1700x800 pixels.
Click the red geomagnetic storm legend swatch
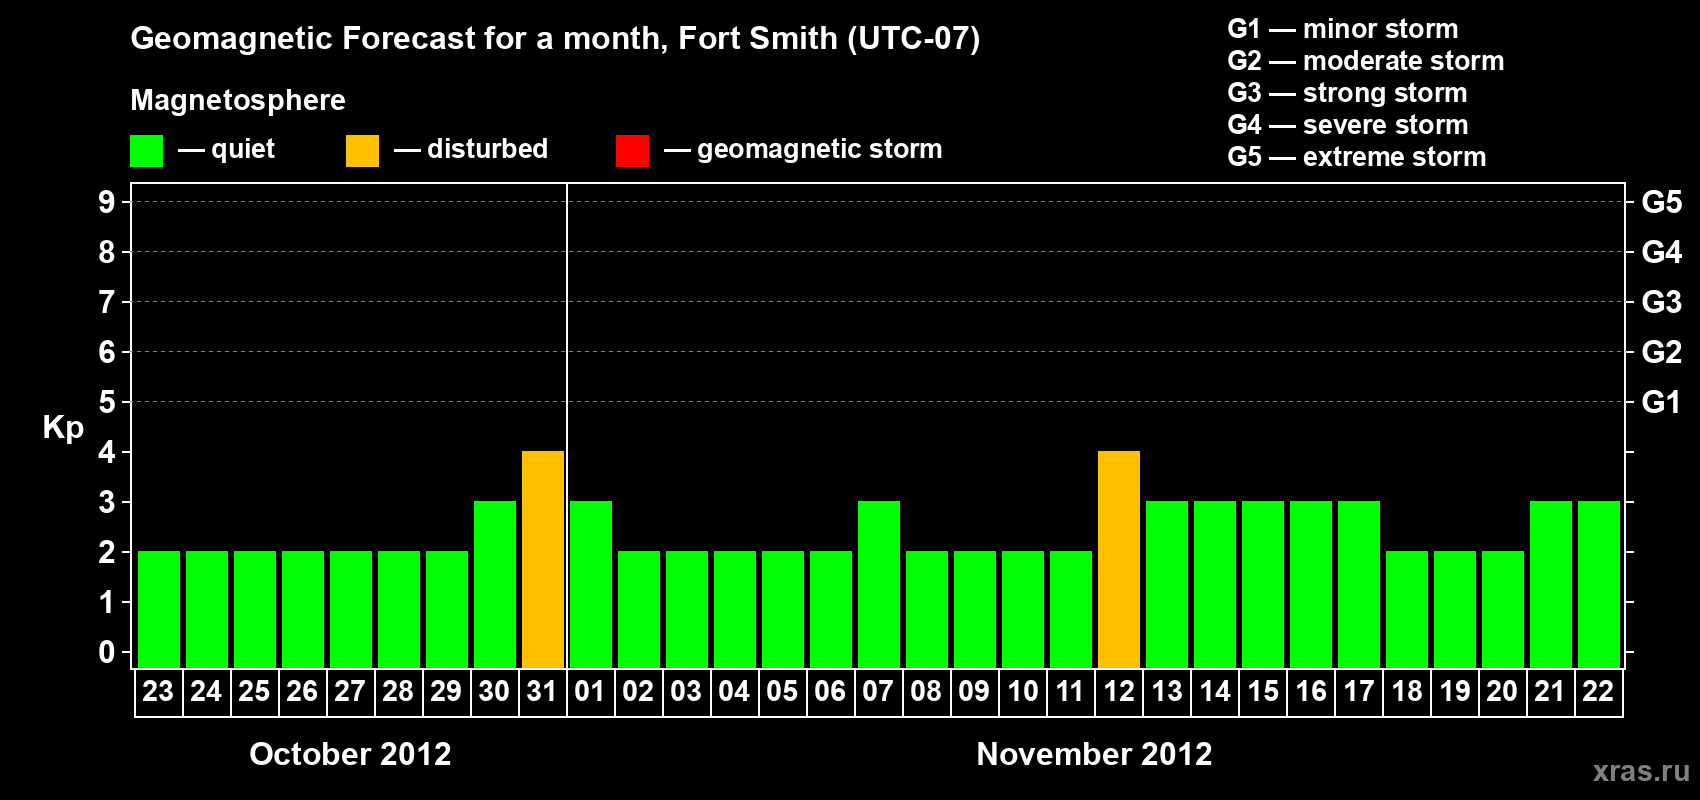coord(632,151)
